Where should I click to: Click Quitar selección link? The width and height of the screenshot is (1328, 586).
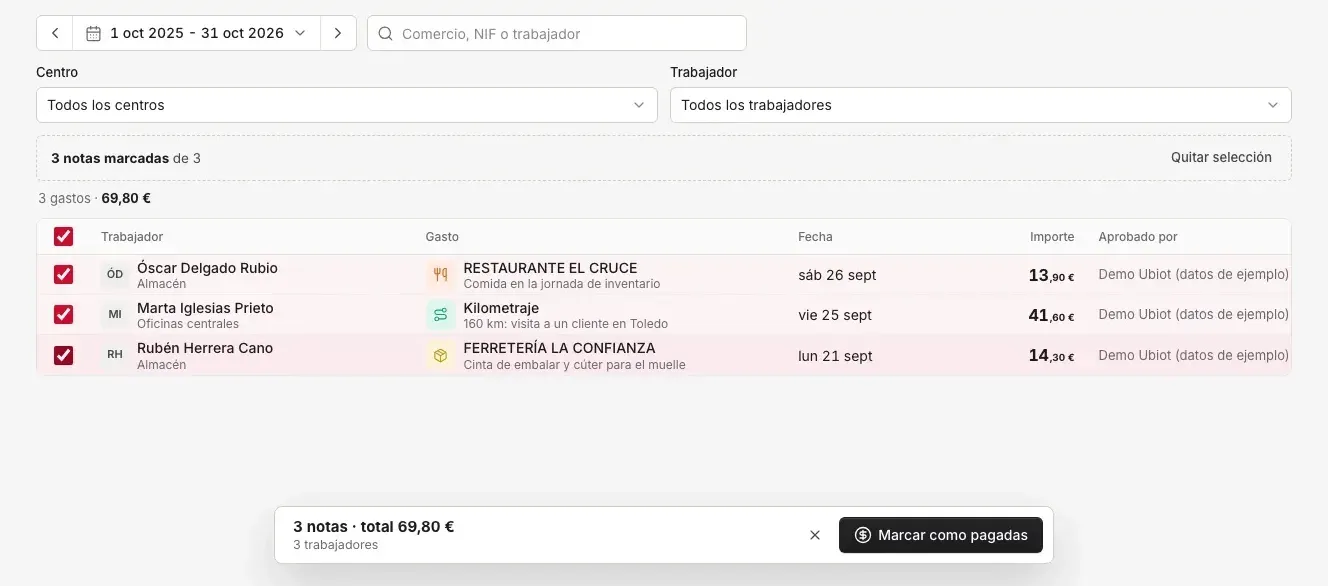click(1221, 157)
